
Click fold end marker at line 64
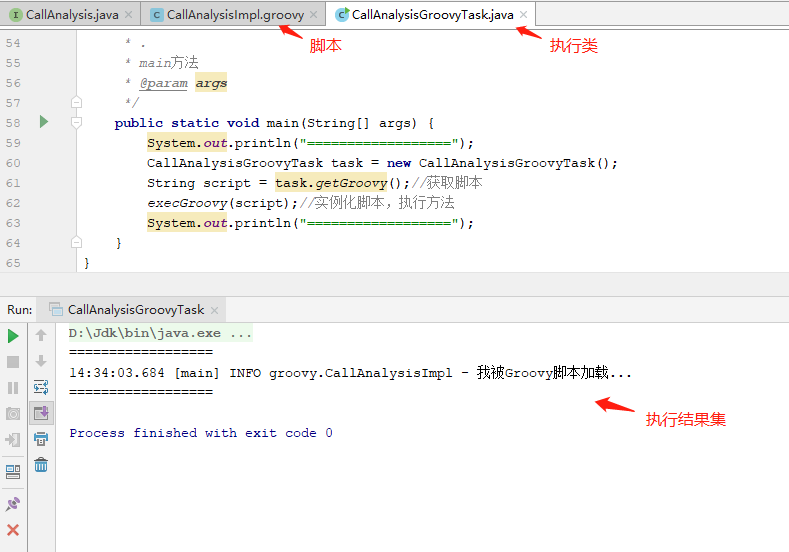[76, 243]
